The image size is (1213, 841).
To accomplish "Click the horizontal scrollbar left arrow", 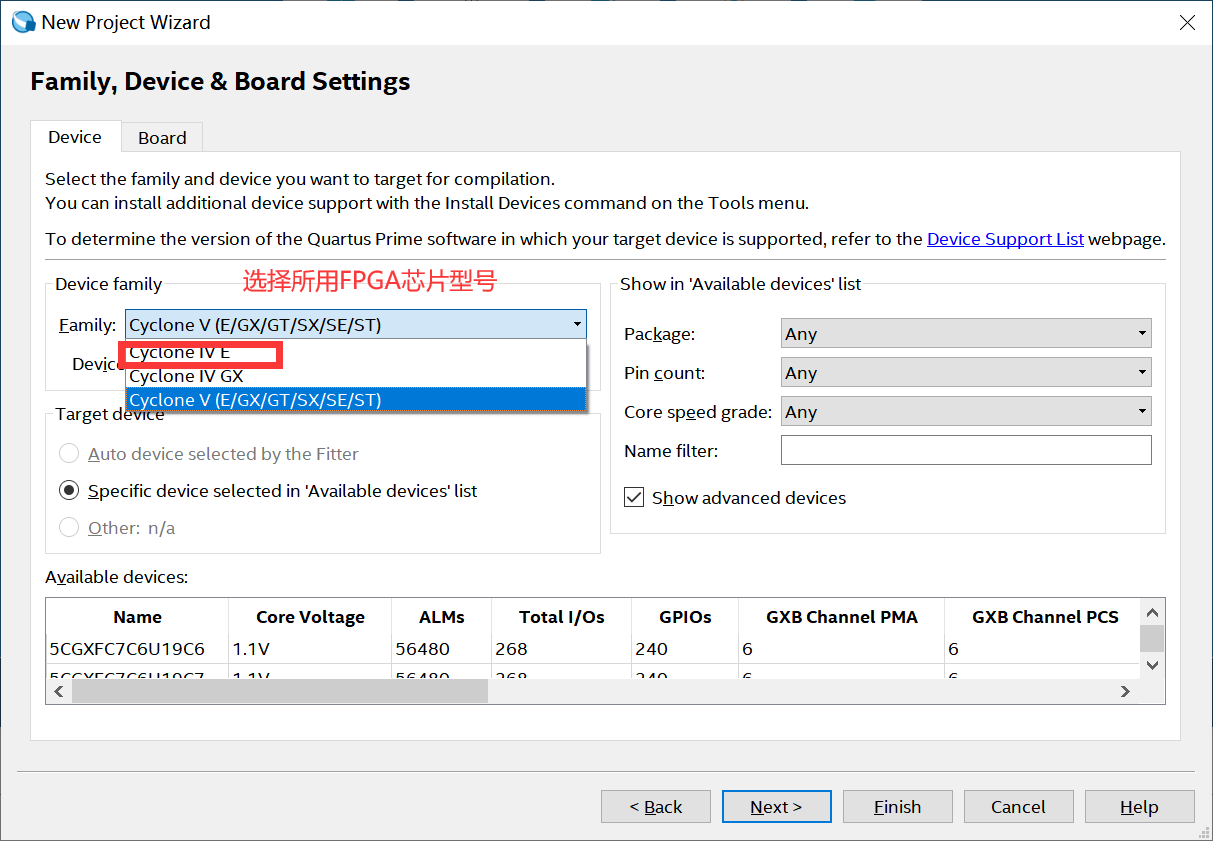I will tap(58, 691).
